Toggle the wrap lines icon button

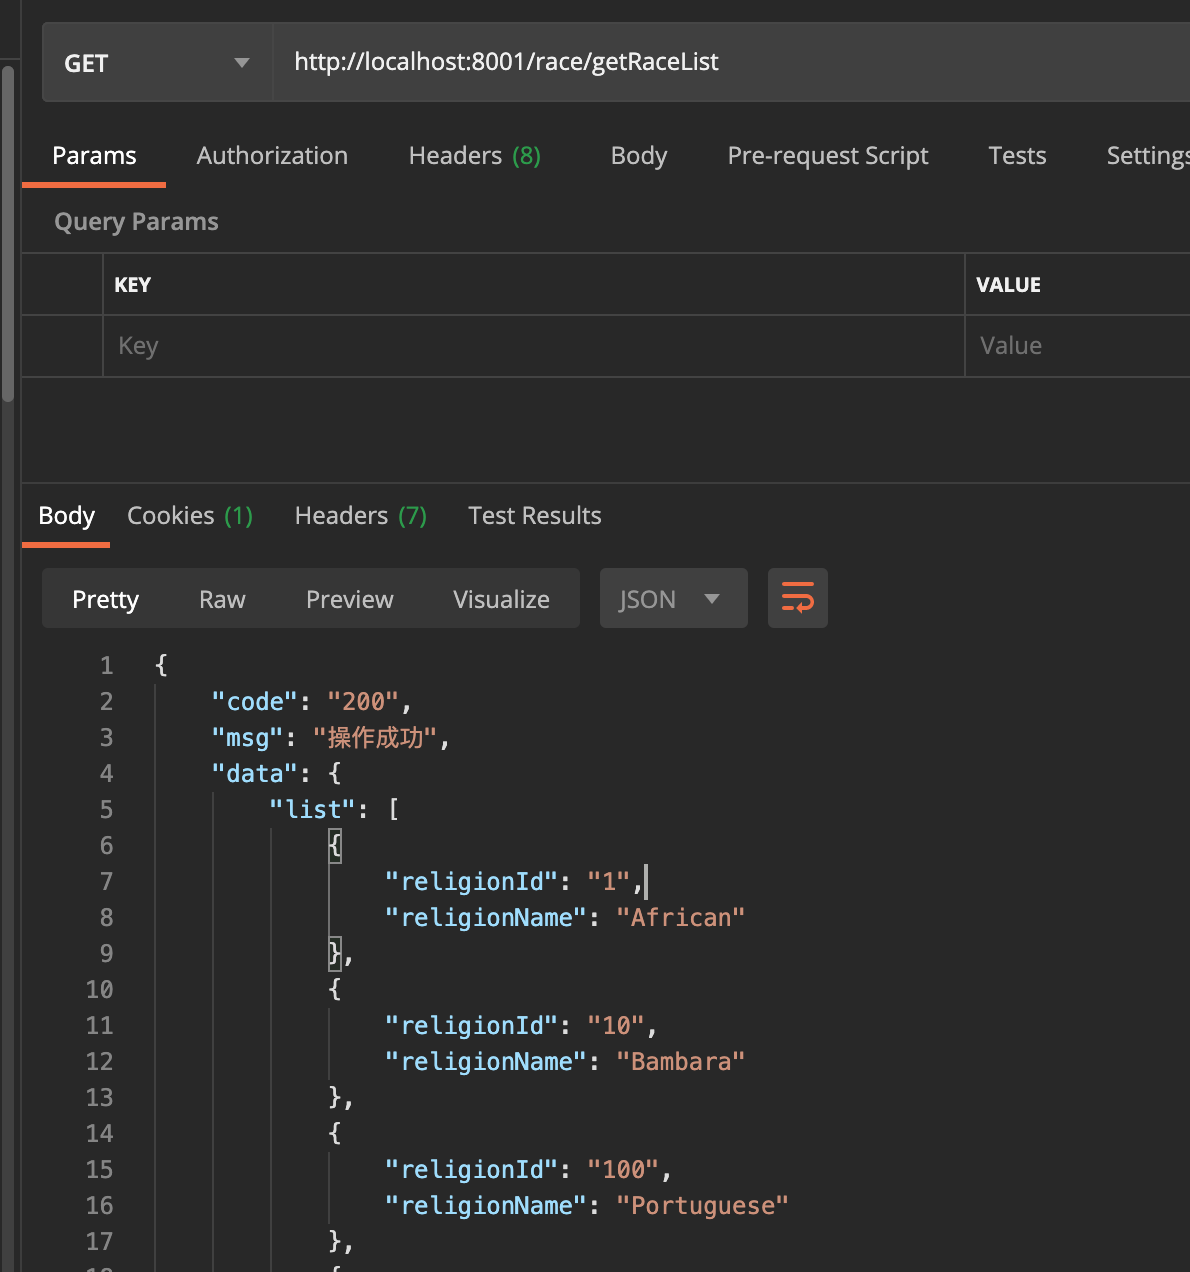(x=797, y=598)
